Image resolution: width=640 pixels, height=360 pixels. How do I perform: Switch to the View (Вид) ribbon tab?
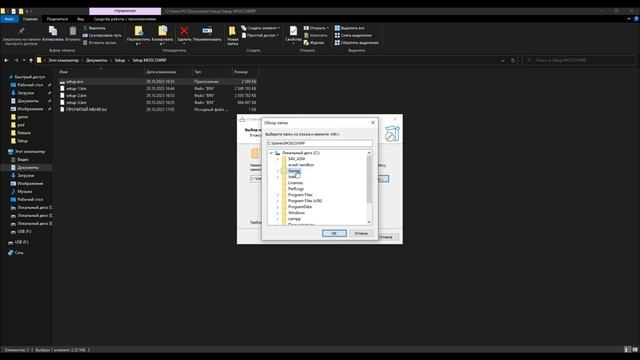click(80, 19)
